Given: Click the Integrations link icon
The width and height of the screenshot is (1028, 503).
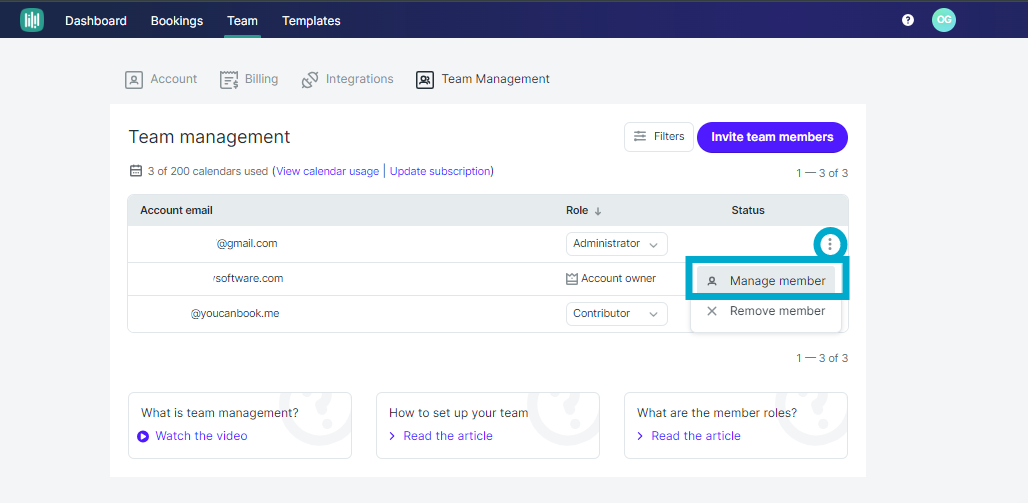Looking at the screenshot, I should point(310,80).
